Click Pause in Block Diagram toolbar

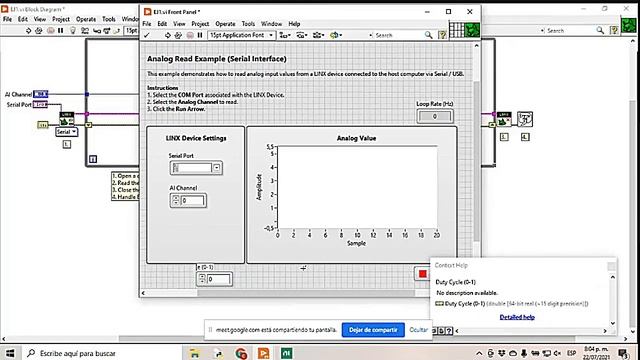point(61,31)
